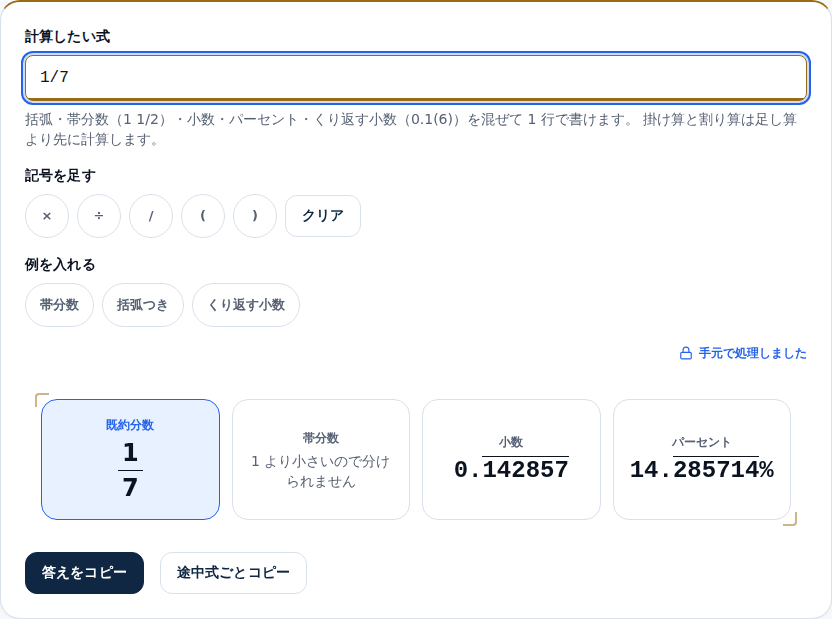This screenshot has width=832, height=619.
Task: Click the 手元で処理しました text
Action: coord(752,353)
